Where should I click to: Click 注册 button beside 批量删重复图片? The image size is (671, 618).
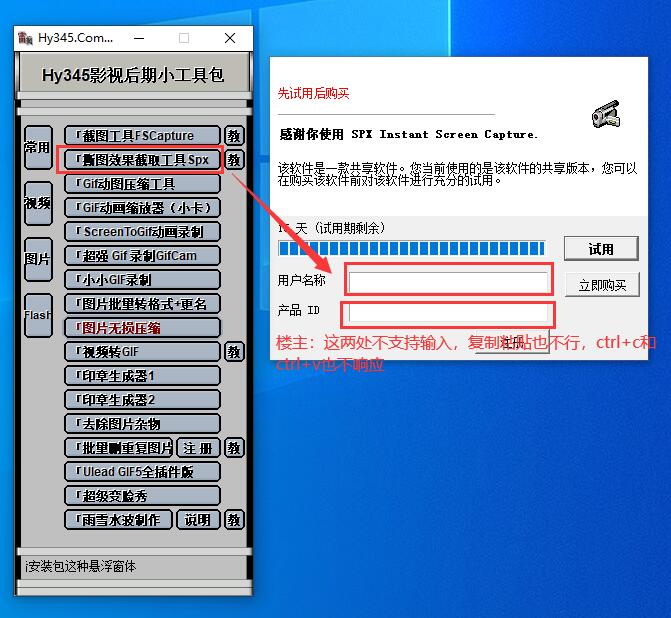tap(198, 448)
